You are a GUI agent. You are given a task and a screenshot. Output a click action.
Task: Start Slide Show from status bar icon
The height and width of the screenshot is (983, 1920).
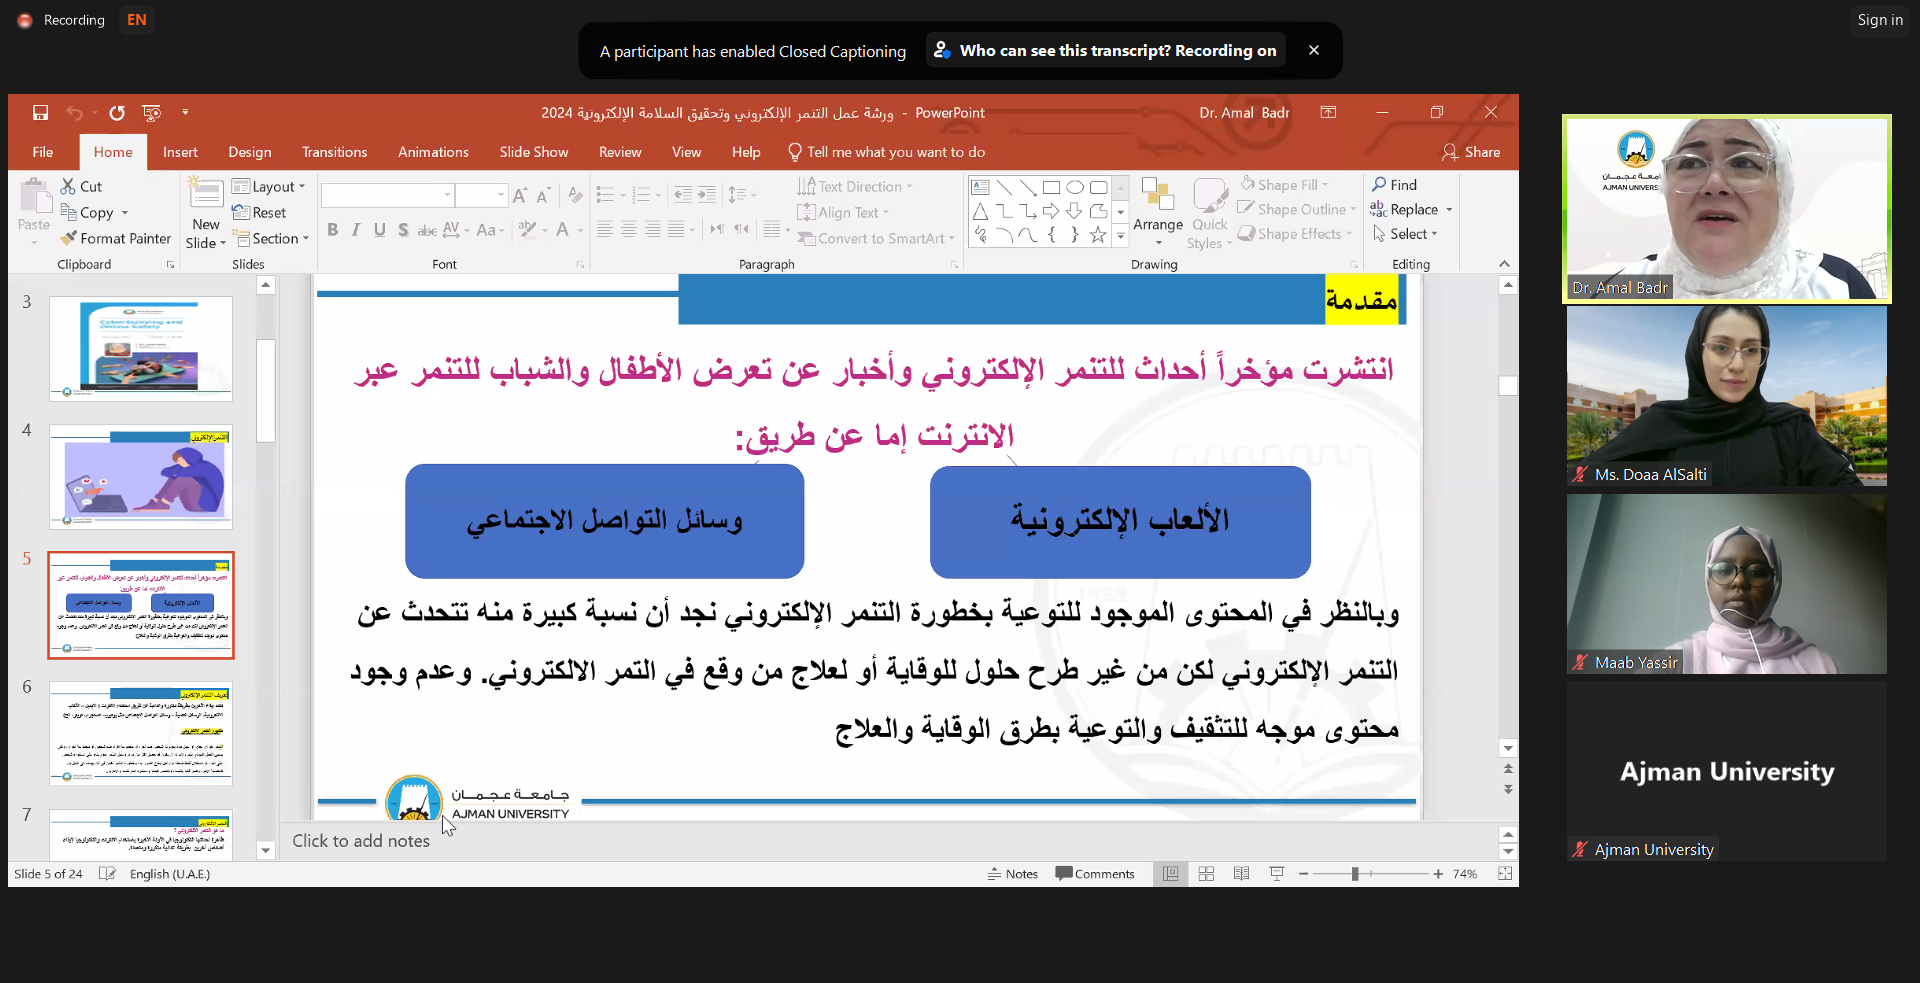[1277, 874]
